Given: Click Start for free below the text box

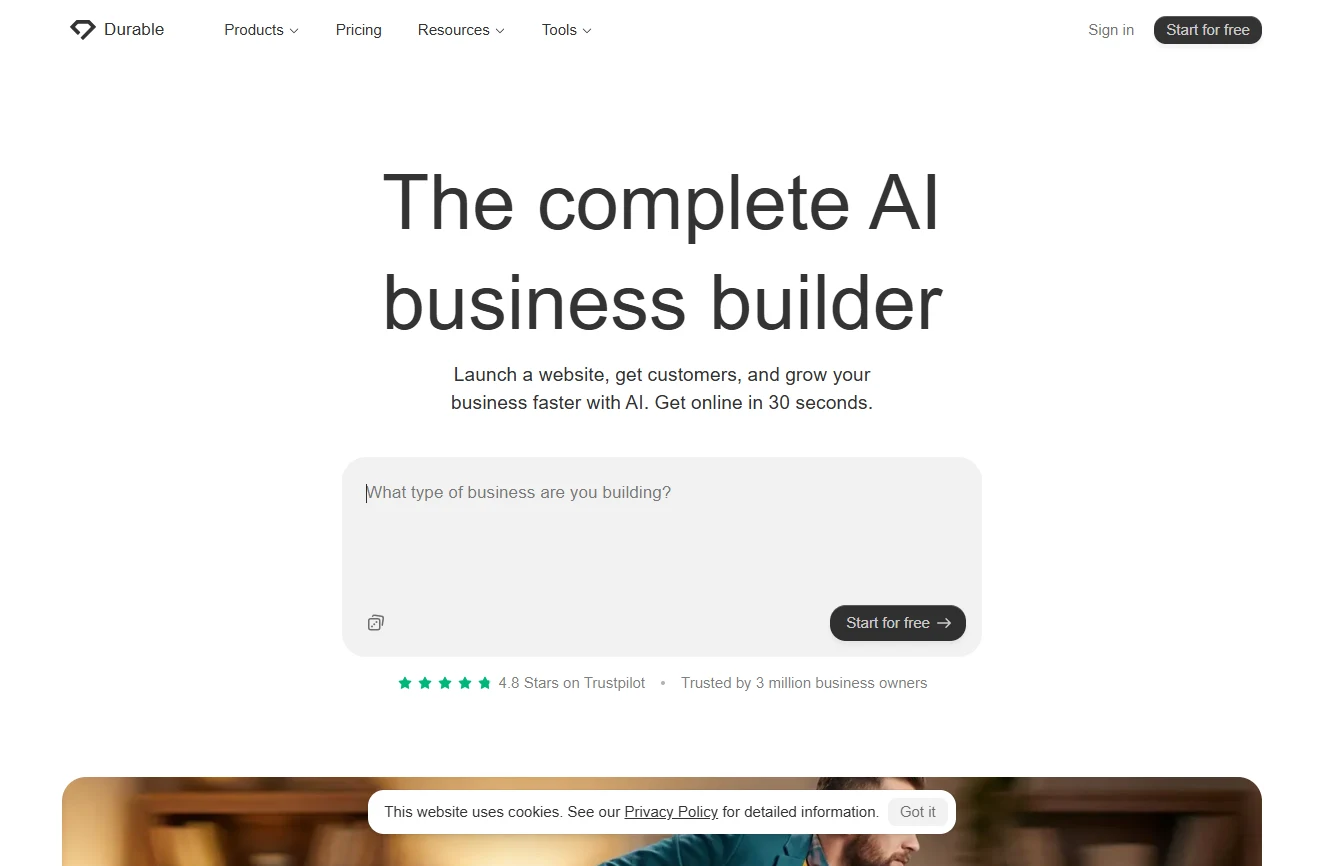Looking at the screenshot, I should coord(898,623).
